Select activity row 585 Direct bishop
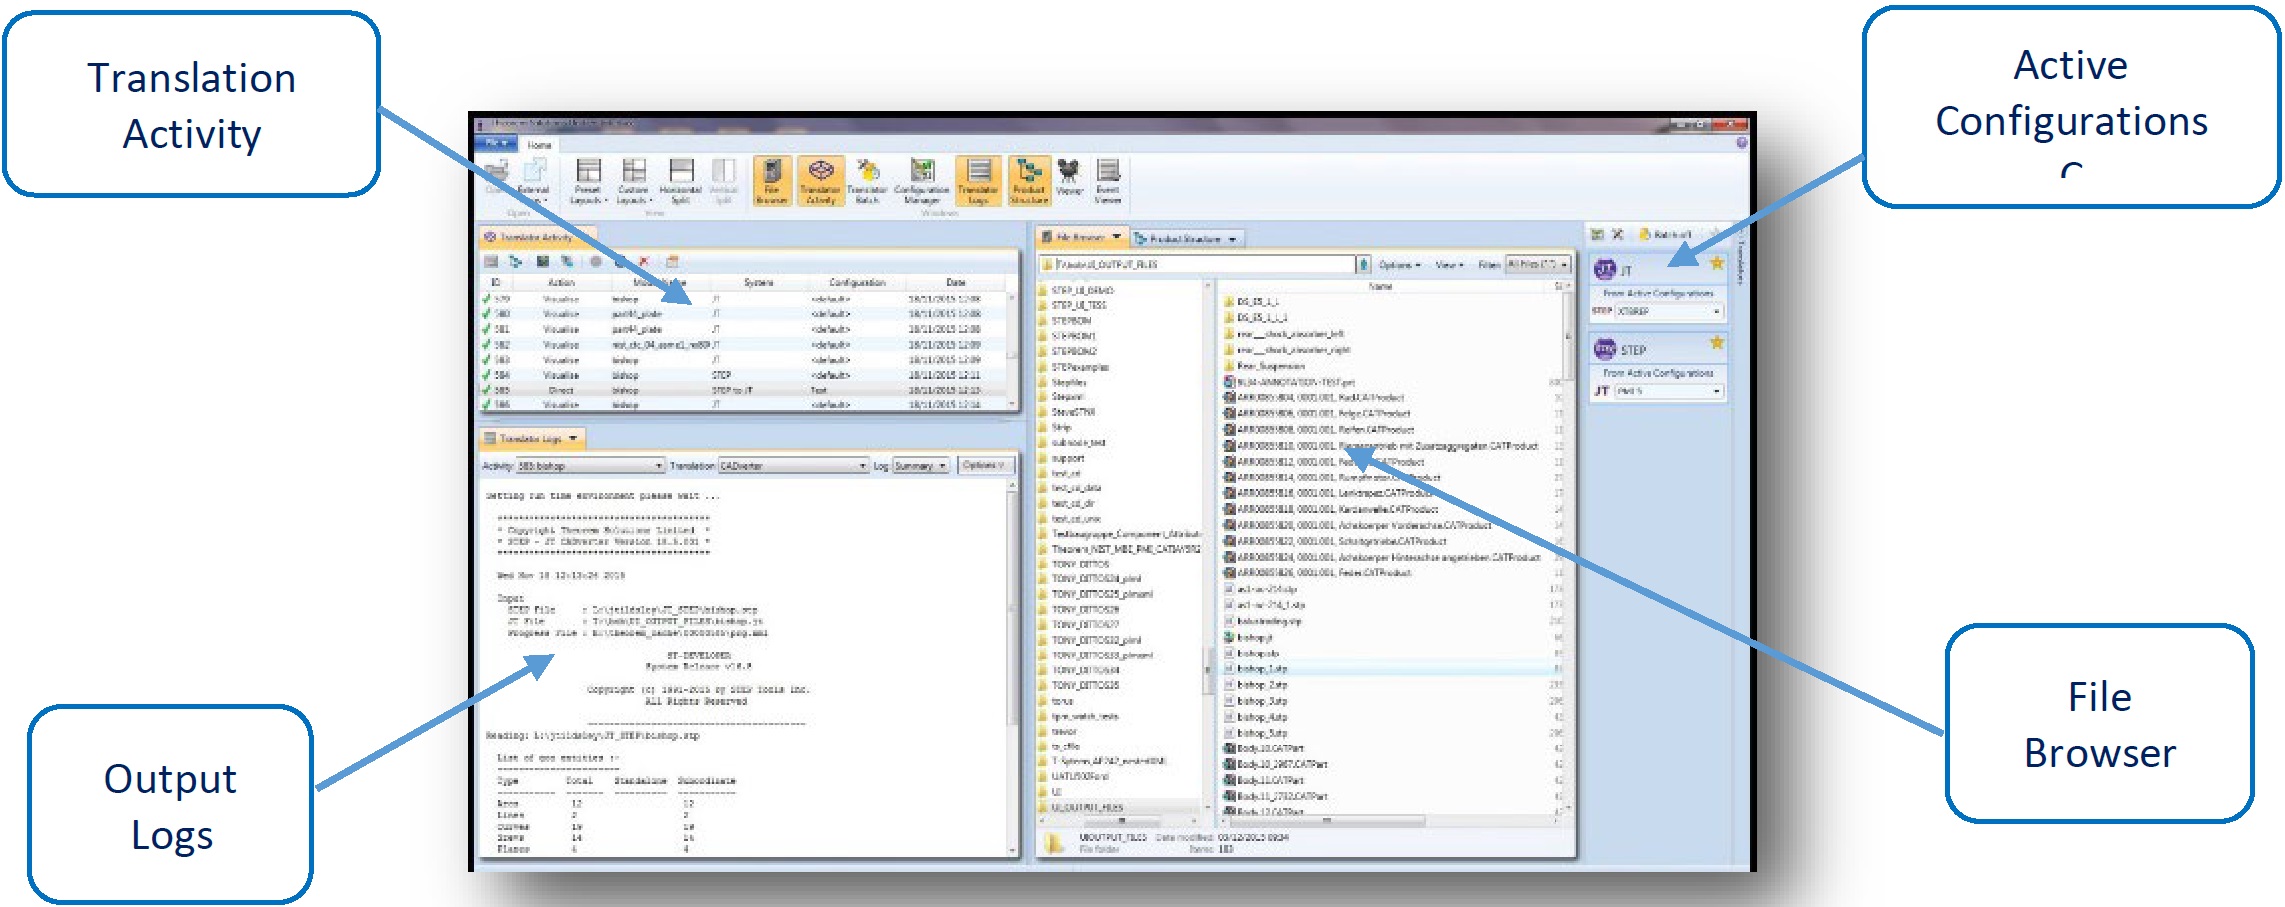 pyautogui.click(x=745, y=390)
